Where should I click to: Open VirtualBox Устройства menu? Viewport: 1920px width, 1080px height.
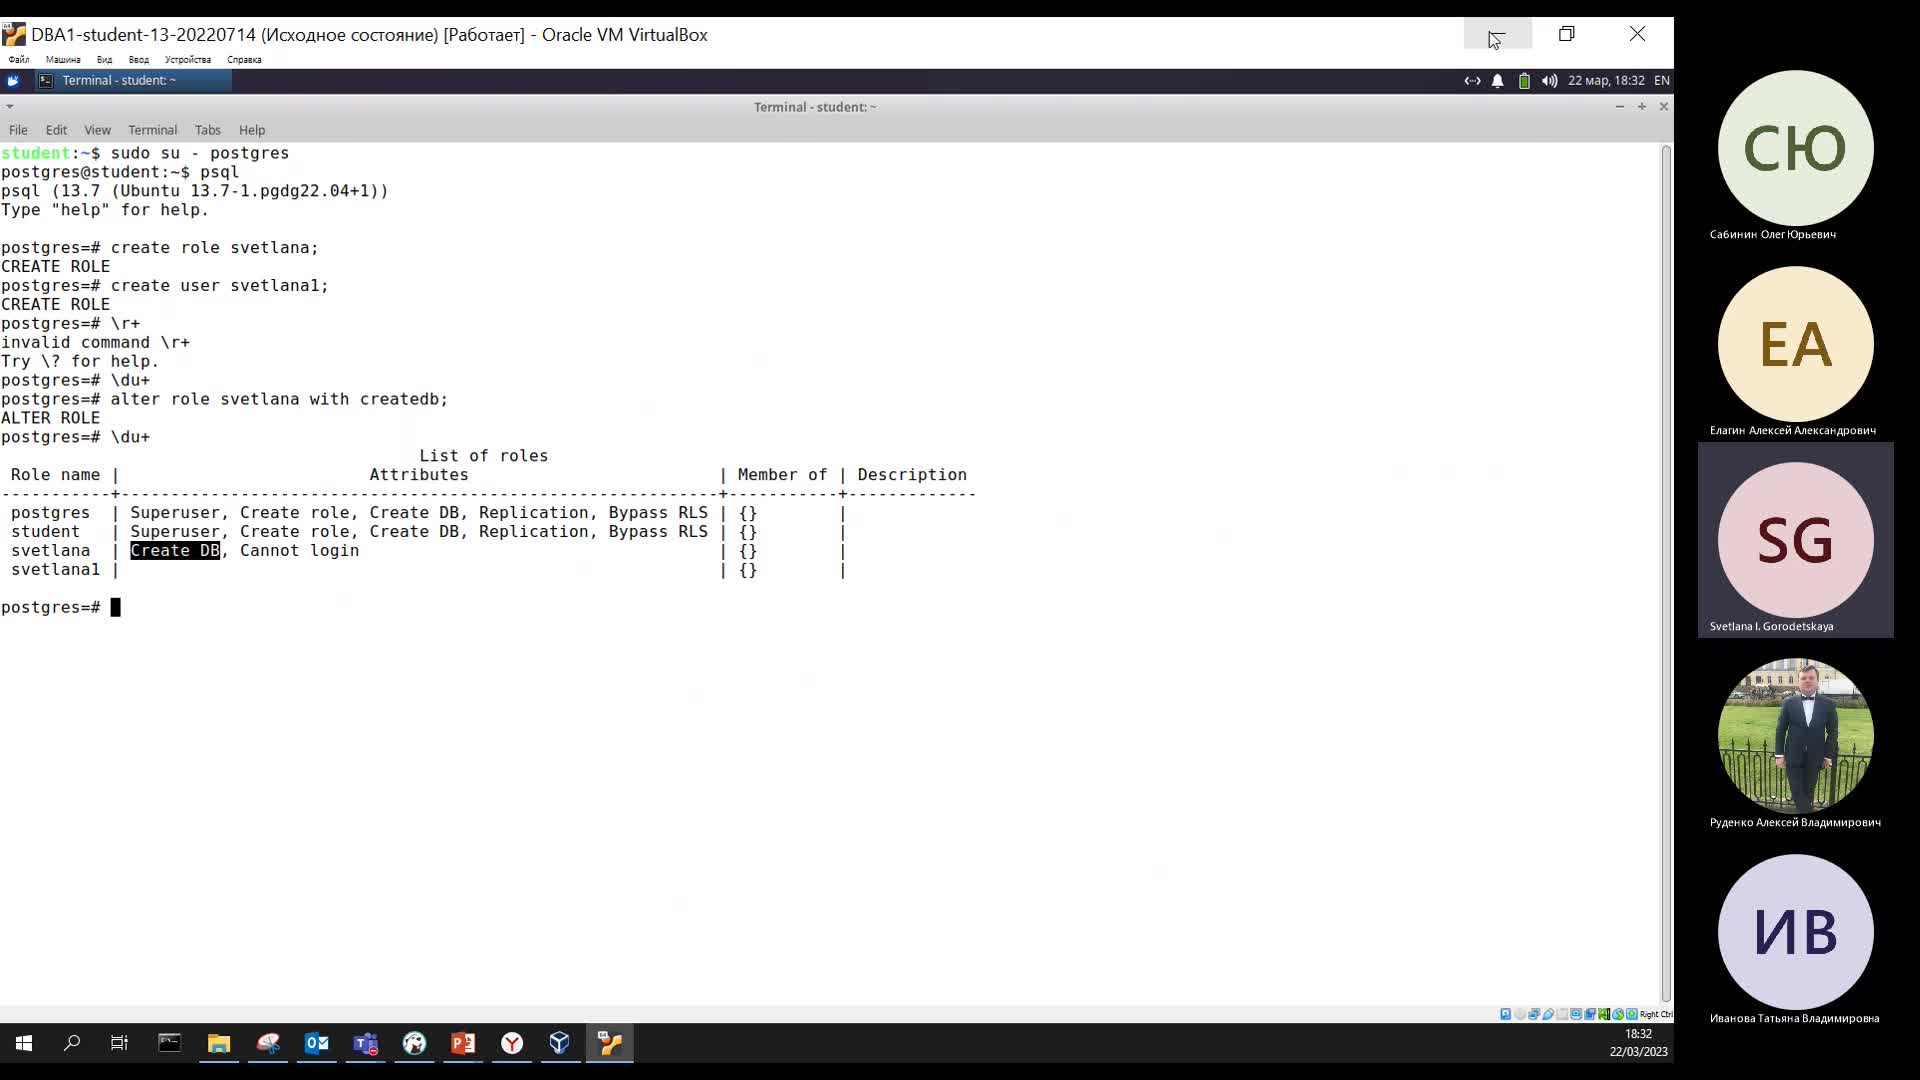pyautogui.click(x=188, y=60)
